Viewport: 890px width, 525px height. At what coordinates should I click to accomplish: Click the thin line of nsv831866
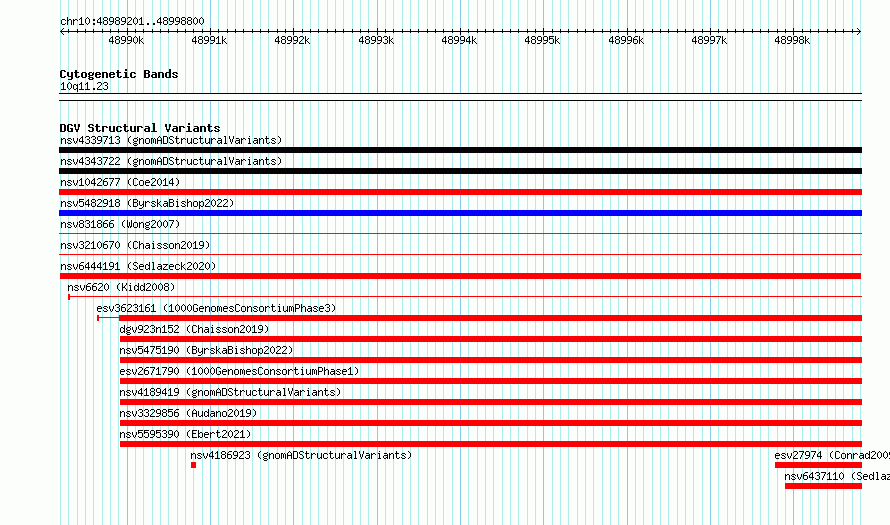[x=460, y=234]
